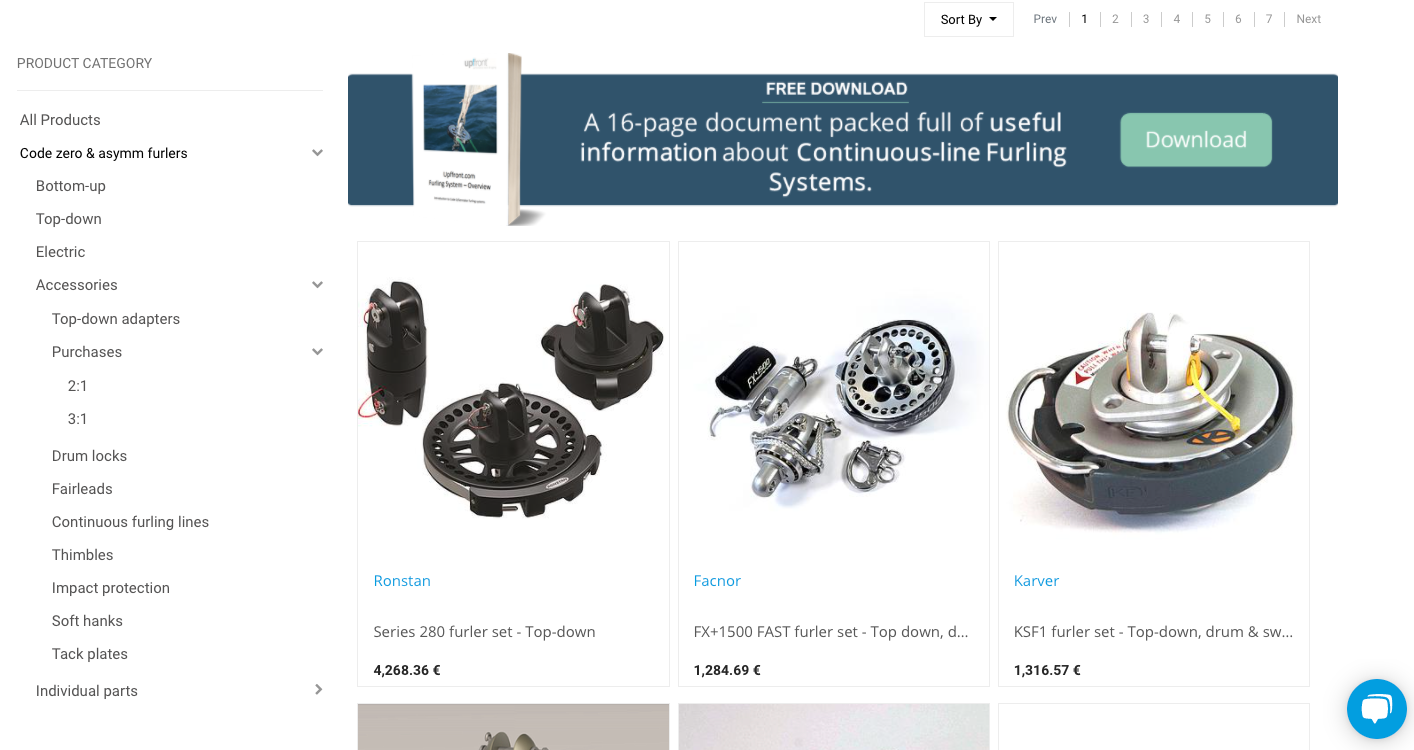1414x750 pixels.
Task: Jump to page 7 of results
Action: (x=1268, y=19)
